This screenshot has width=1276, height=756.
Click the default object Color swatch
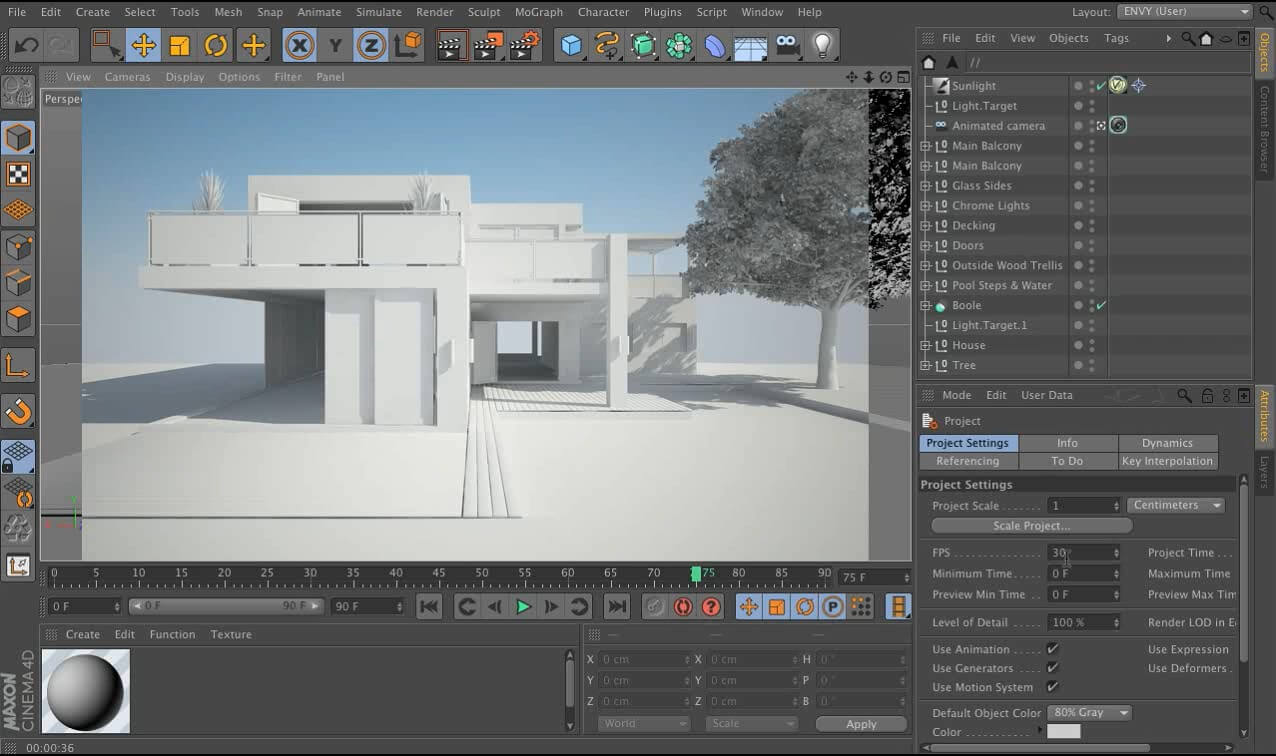(x=1063, y=732)
